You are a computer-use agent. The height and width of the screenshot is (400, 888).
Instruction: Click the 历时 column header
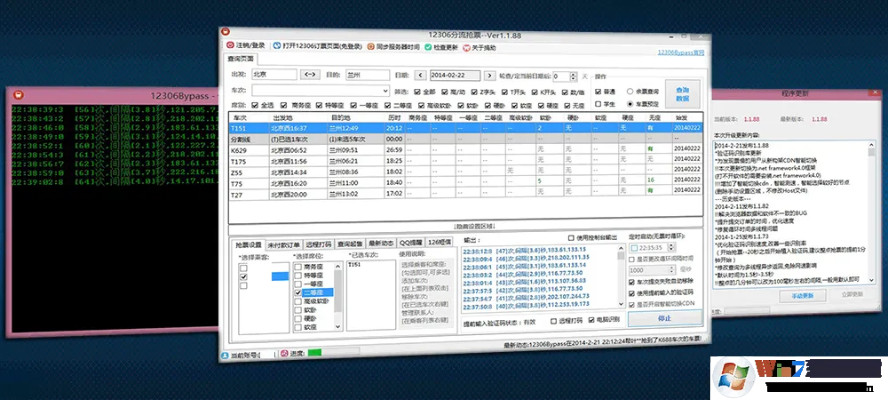pyautogui.click(x=395, y=117)
